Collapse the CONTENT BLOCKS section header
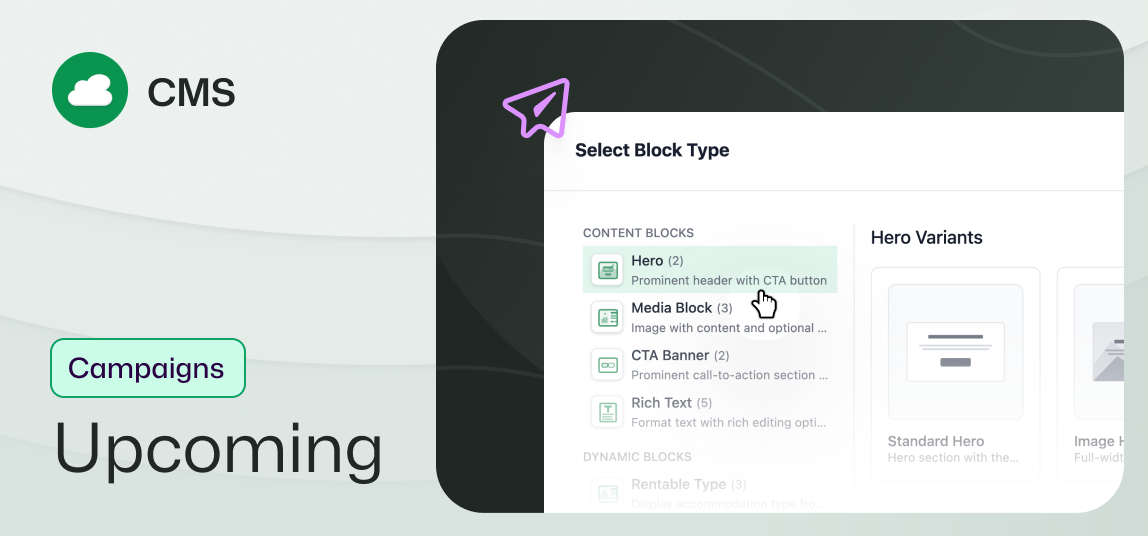The image size is (1148, 536). (638, 233)
